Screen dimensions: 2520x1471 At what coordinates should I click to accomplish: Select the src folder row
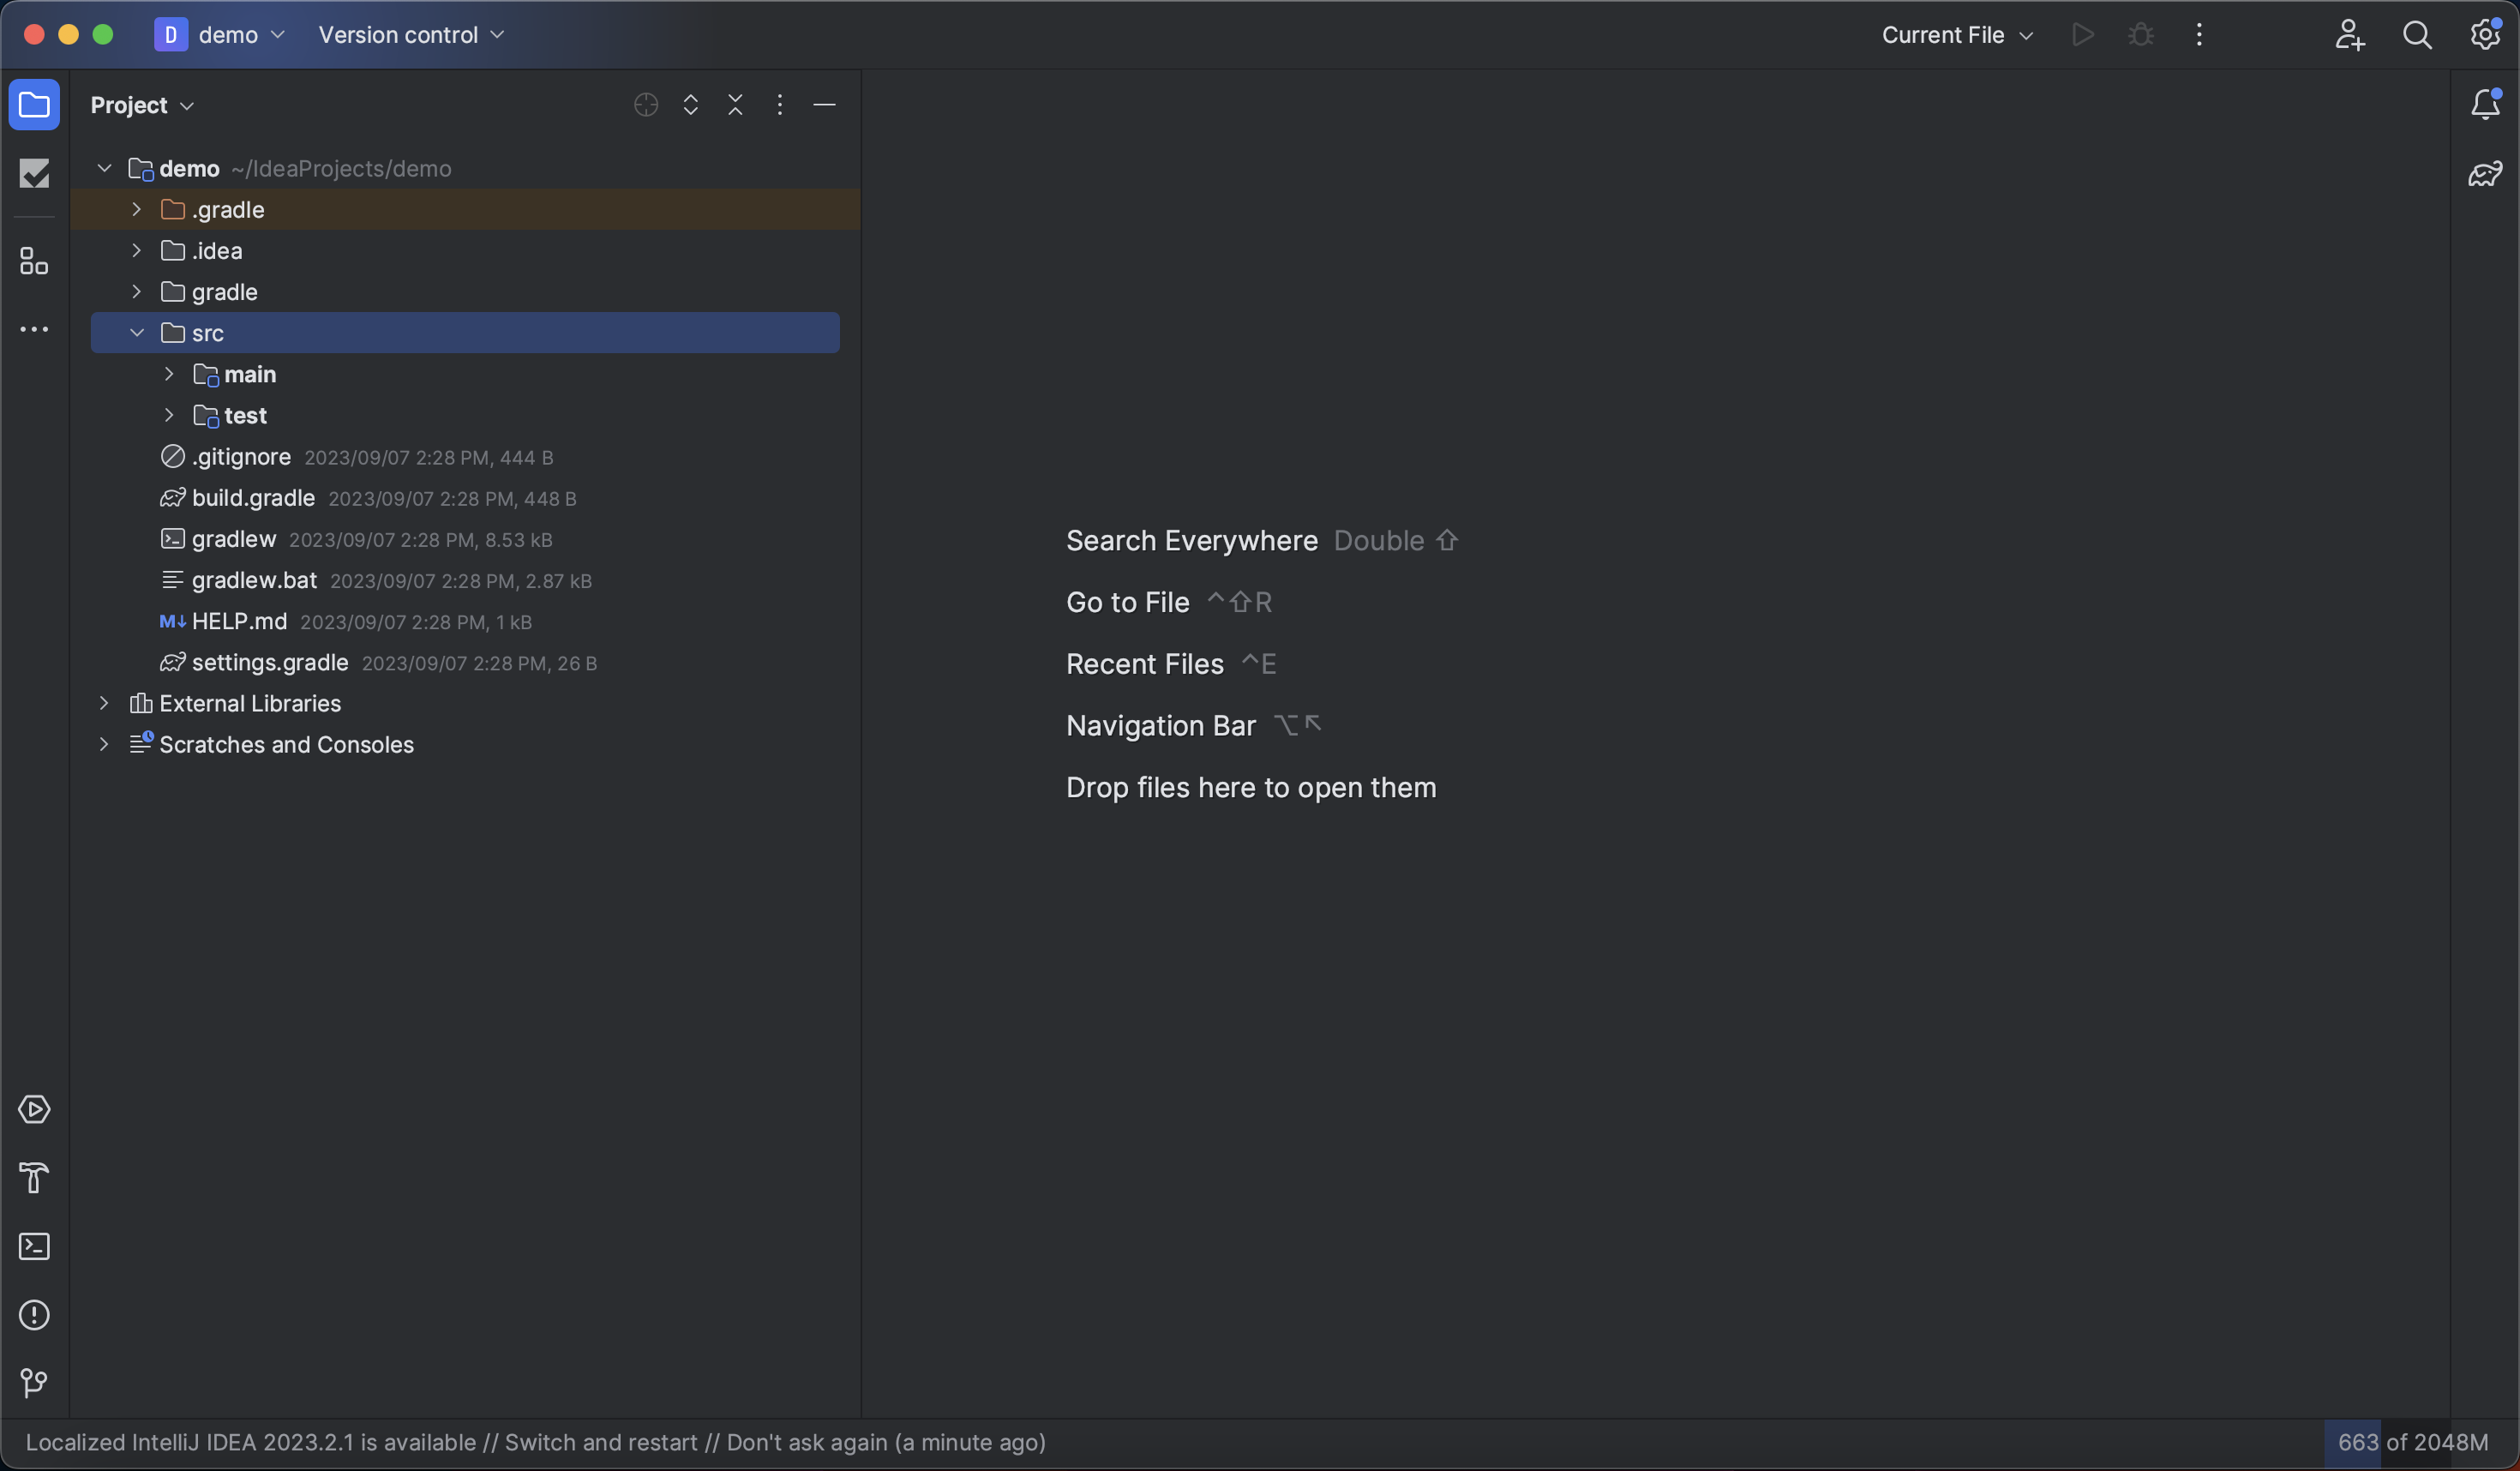coord(465,333)
